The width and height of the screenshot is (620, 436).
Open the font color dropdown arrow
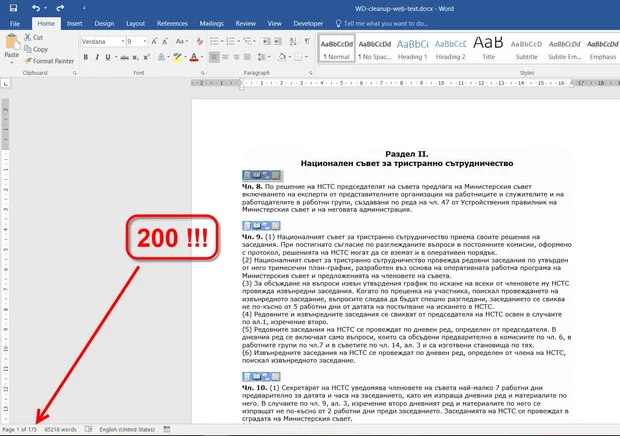(202, 58)
